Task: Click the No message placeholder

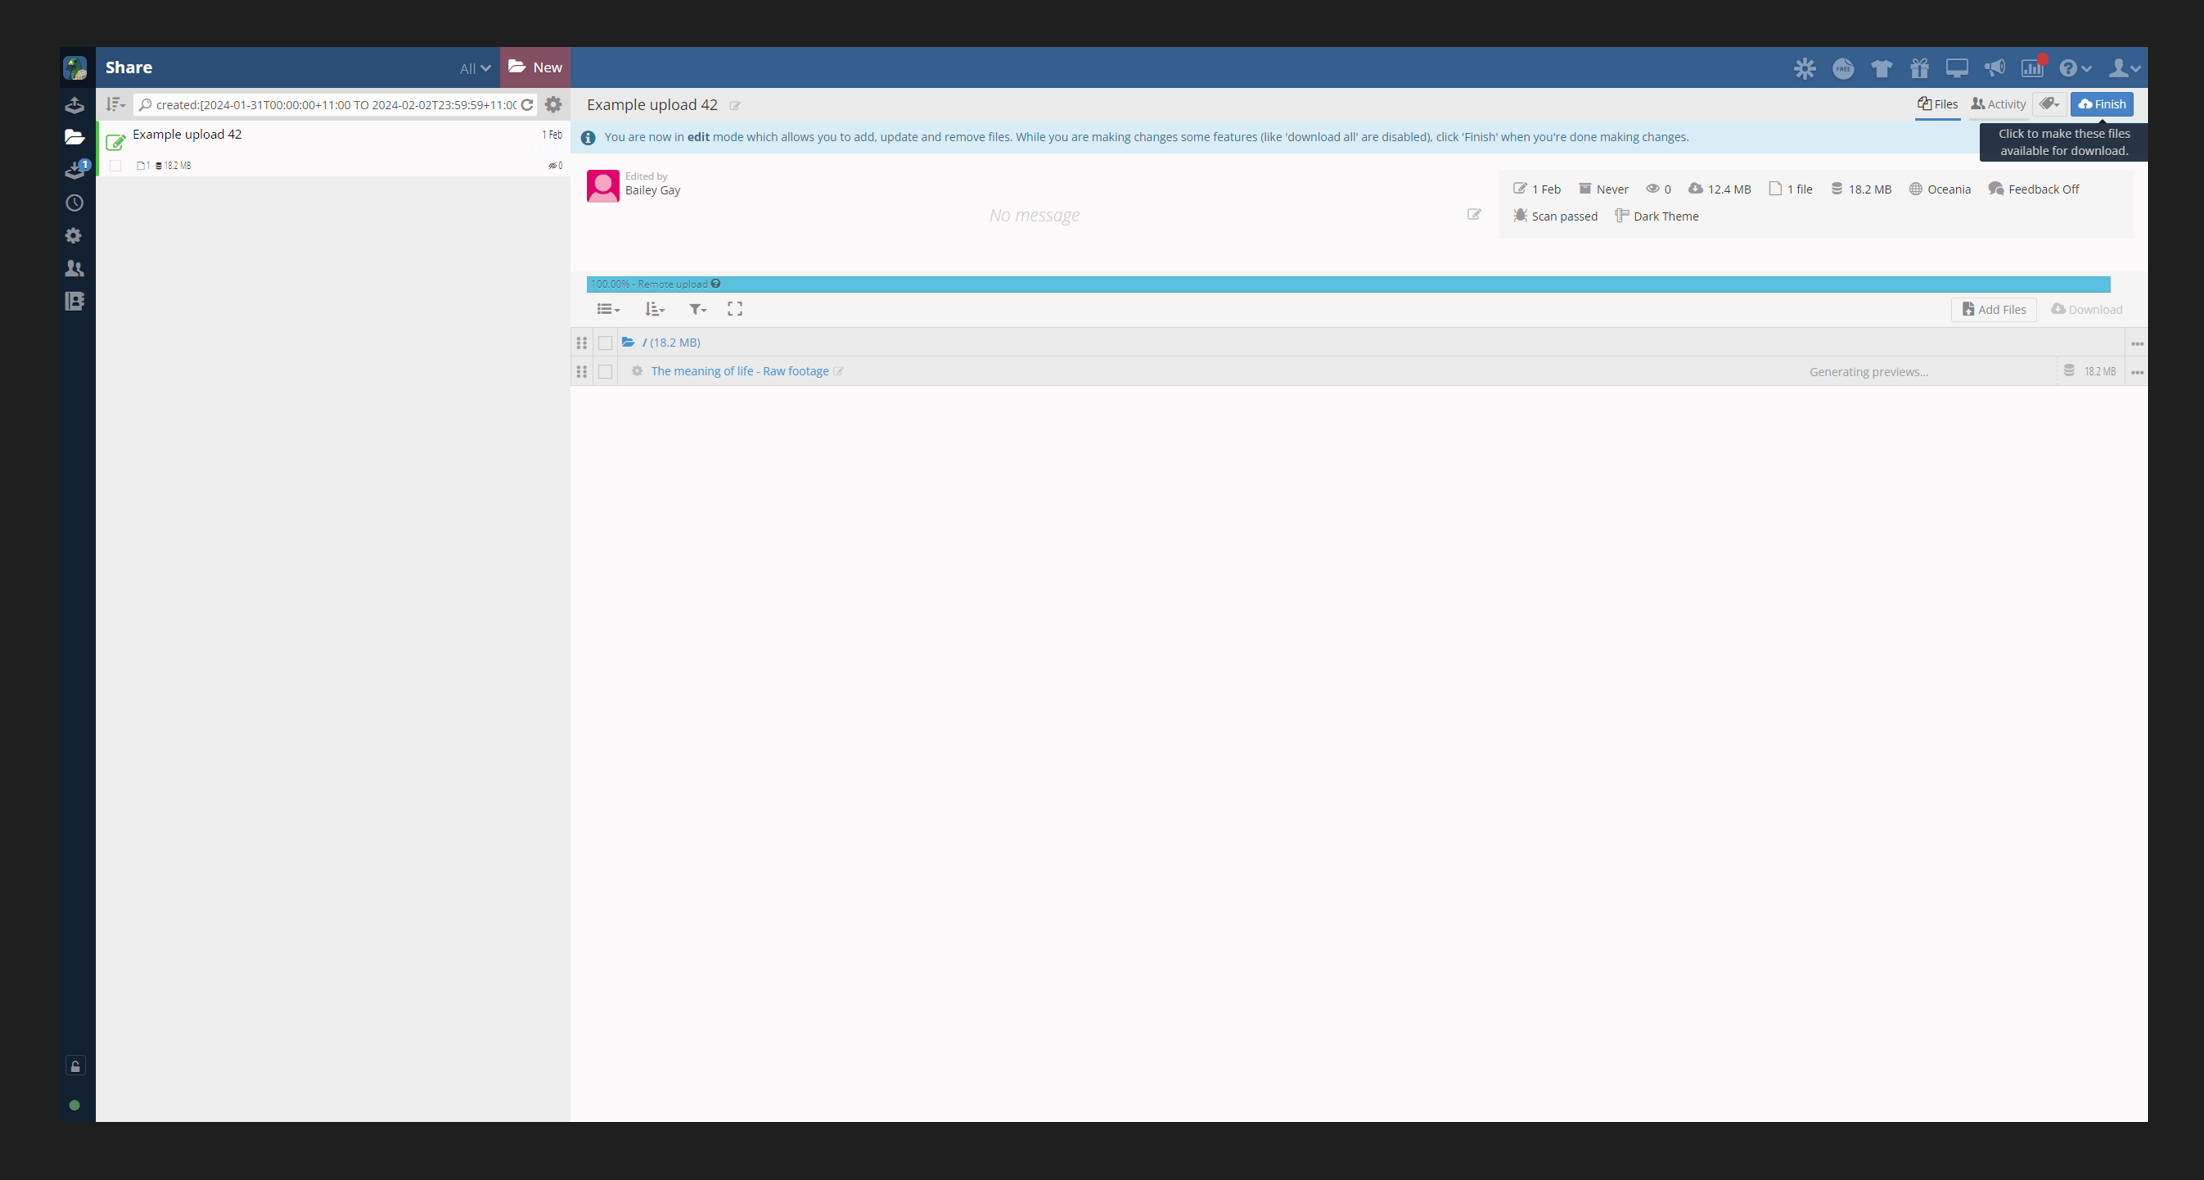Action: click(1034, 215)
